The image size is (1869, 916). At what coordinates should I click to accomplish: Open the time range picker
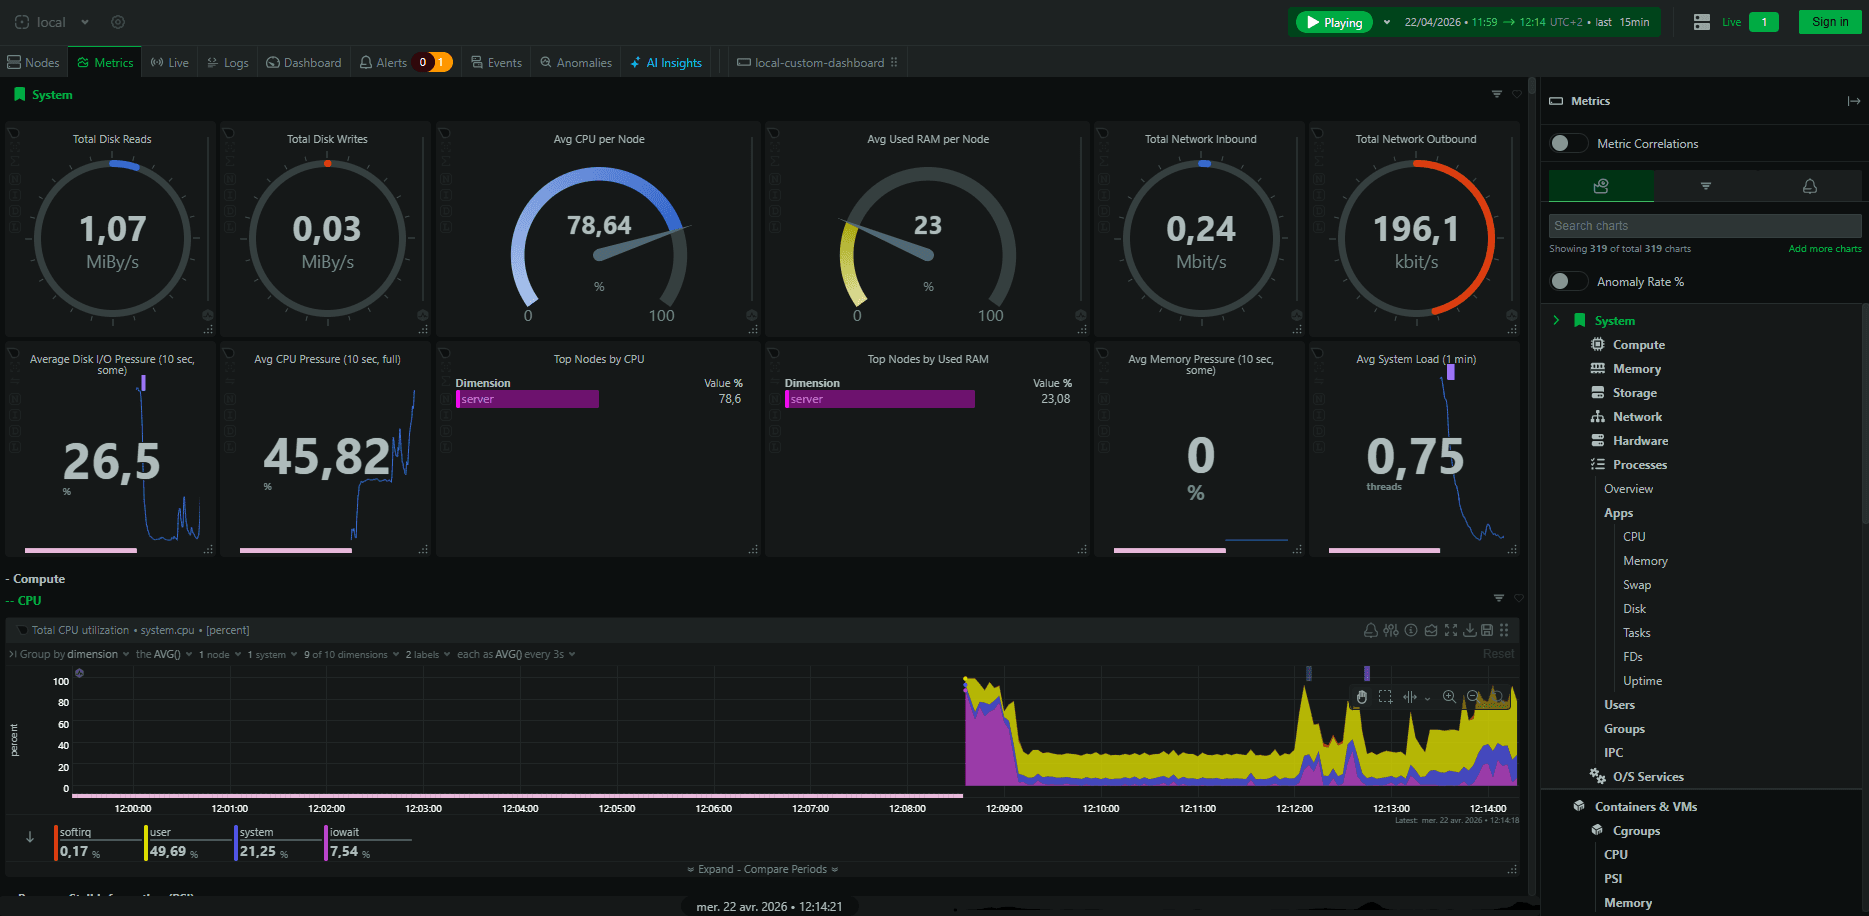click(x=1527, y=22)
